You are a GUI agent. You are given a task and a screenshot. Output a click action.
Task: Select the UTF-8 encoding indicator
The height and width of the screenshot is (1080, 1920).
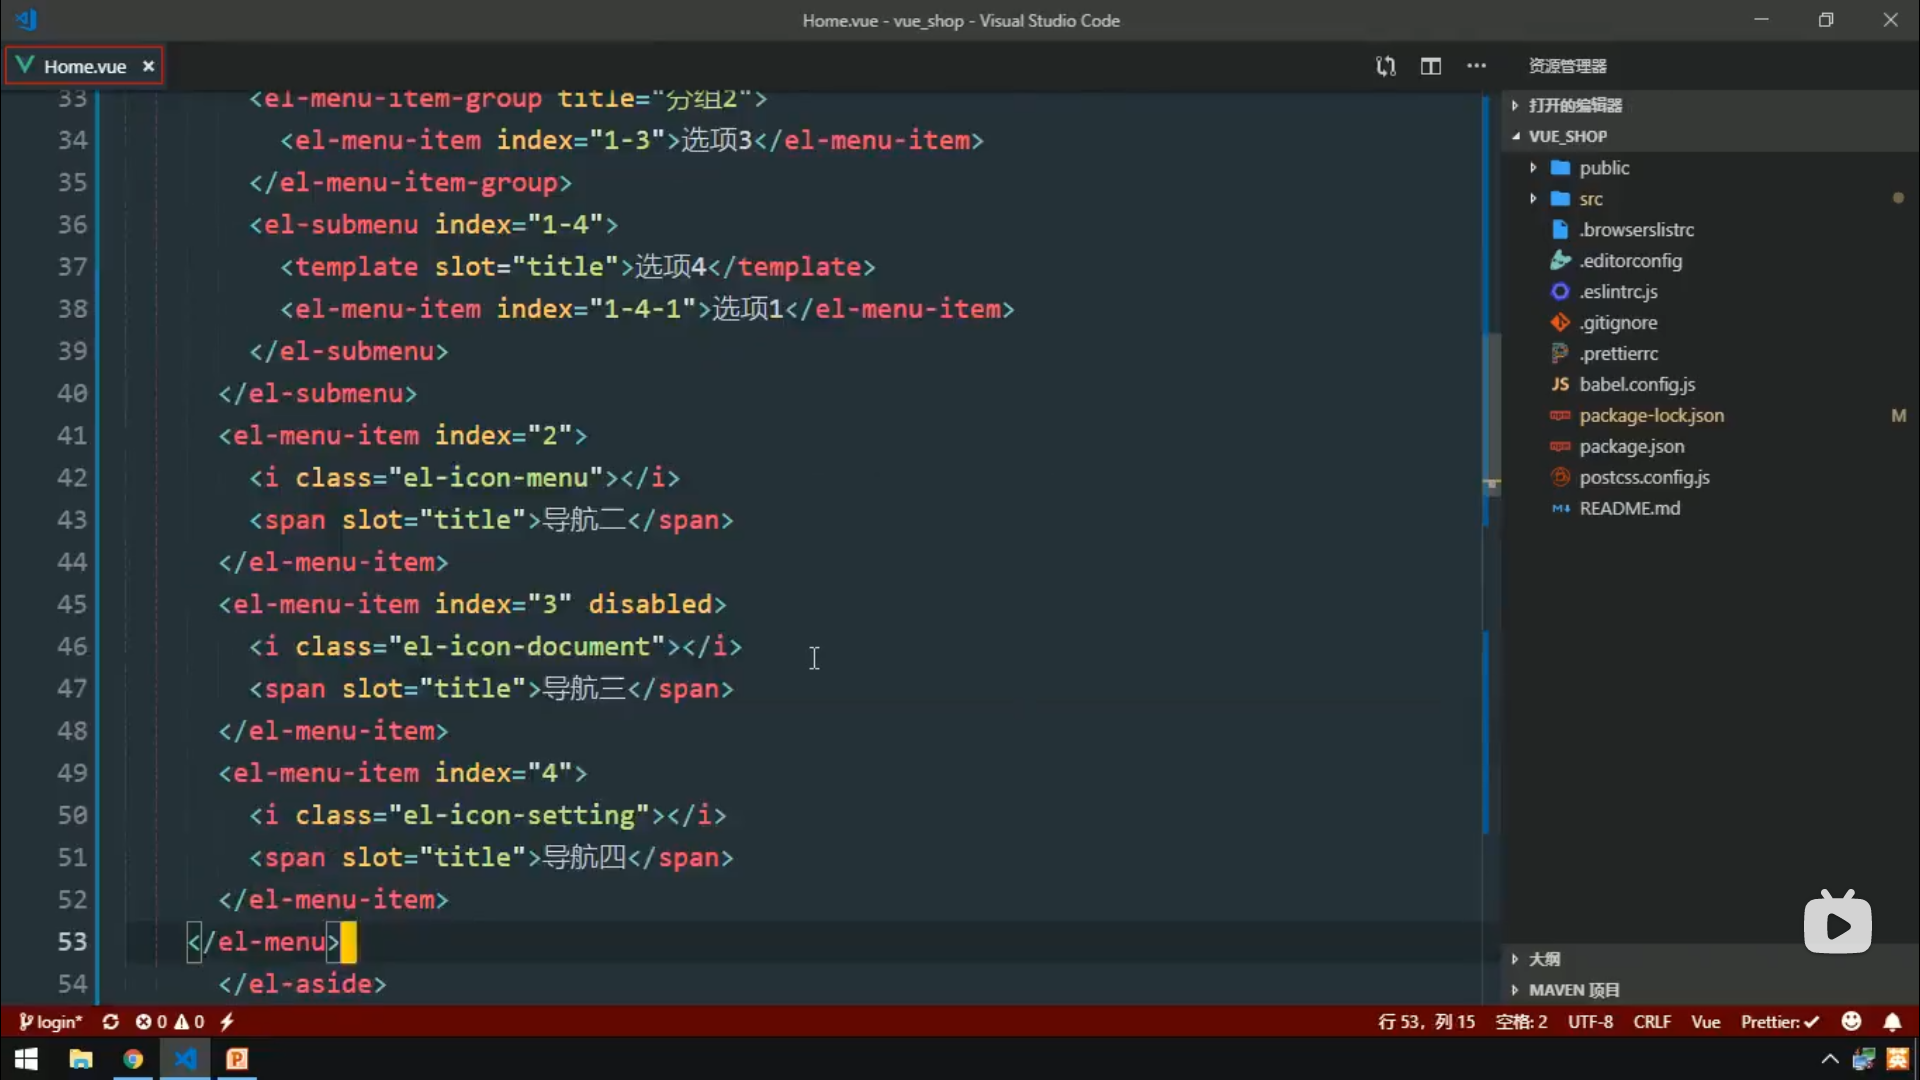point(1590,1022)
